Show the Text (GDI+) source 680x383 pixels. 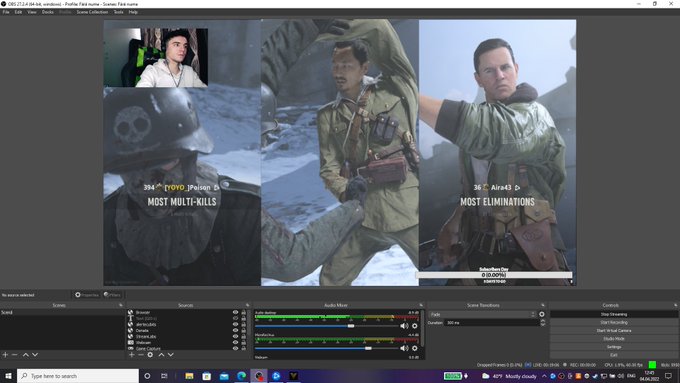235,318
